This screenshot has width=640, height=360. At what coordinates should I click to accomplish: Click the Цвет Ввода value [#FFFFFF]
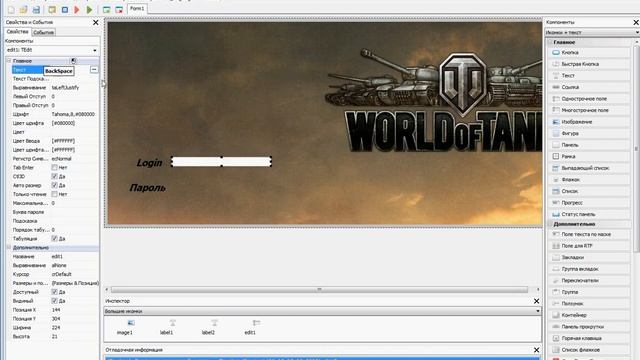(x=63, y=141)
